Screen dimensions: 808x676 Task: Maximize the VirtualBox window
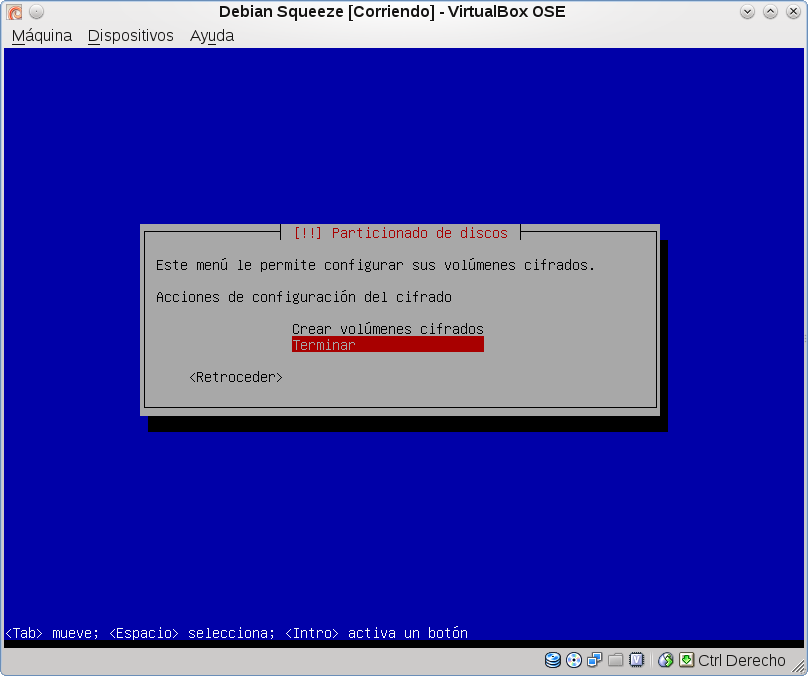(770, 11)
